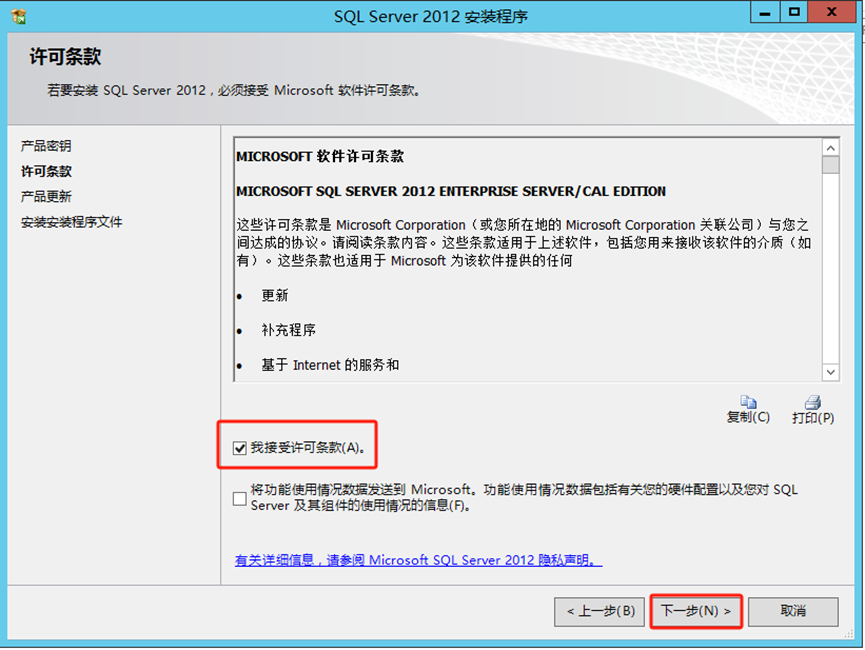The height and width of the screenshot is (650, 865).
Task: Click the ENTERPRISE SERVER/CAL EDITION heading
Action: [451, 191]
